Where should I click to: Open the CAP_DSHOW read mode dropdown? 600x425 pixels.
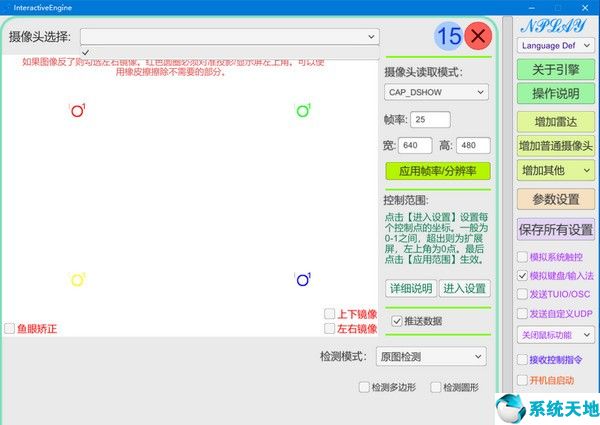pos(436,92)
